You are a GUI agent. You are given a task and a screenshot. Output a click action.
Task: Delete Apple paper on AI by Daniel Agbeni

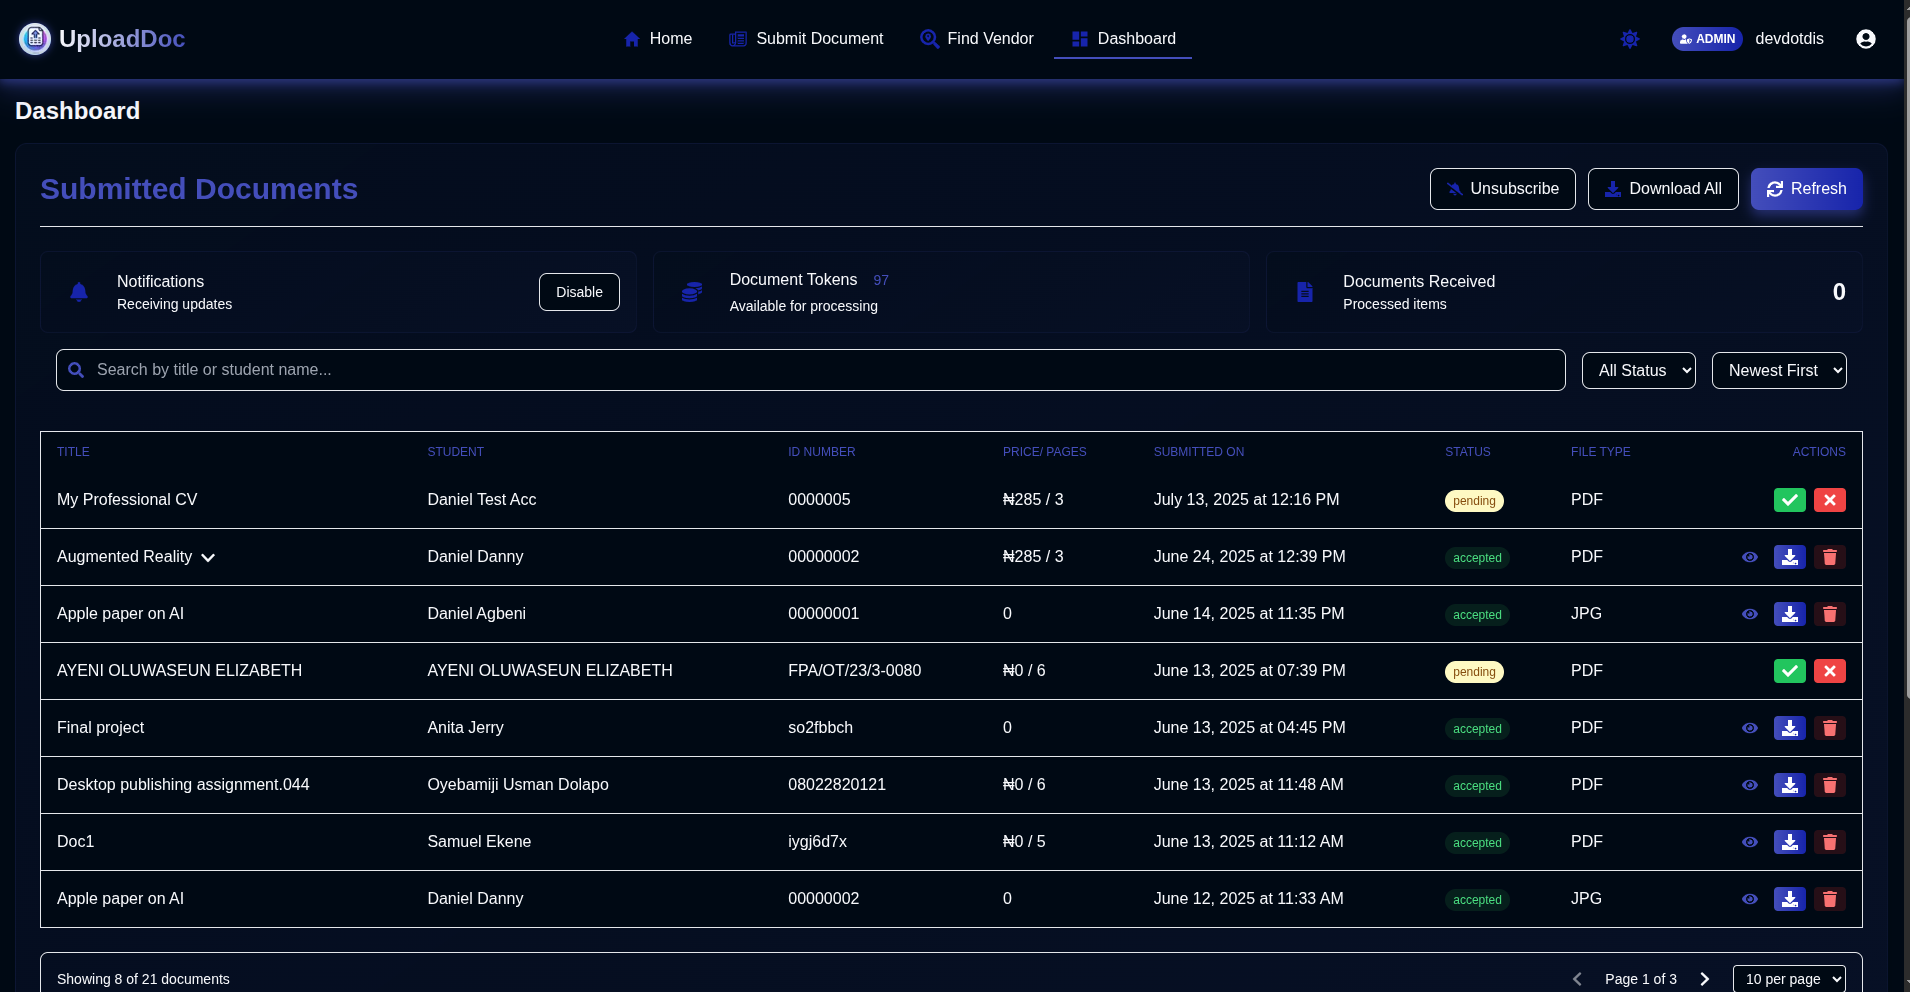[1830, 614]
